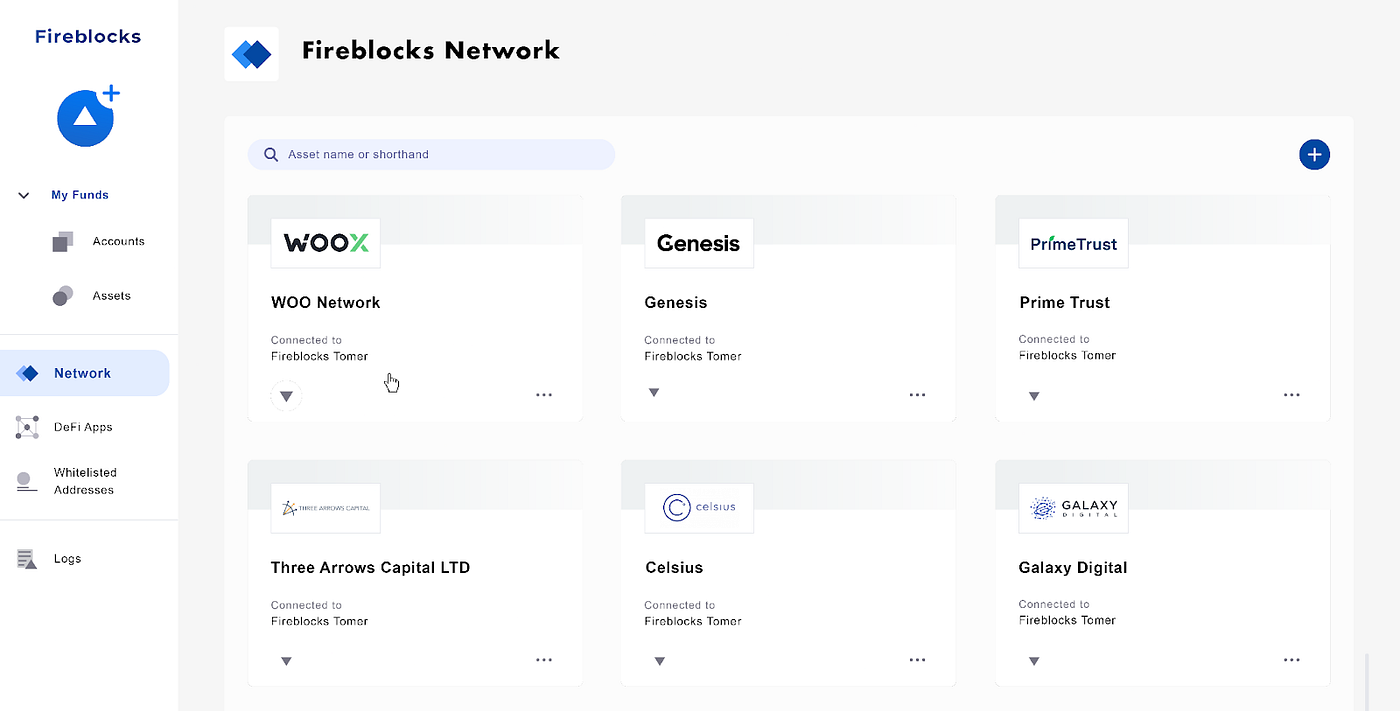Click the Fireblocks brand link
This screenshot has height=711, width=1400.
[x=88, y=37]
